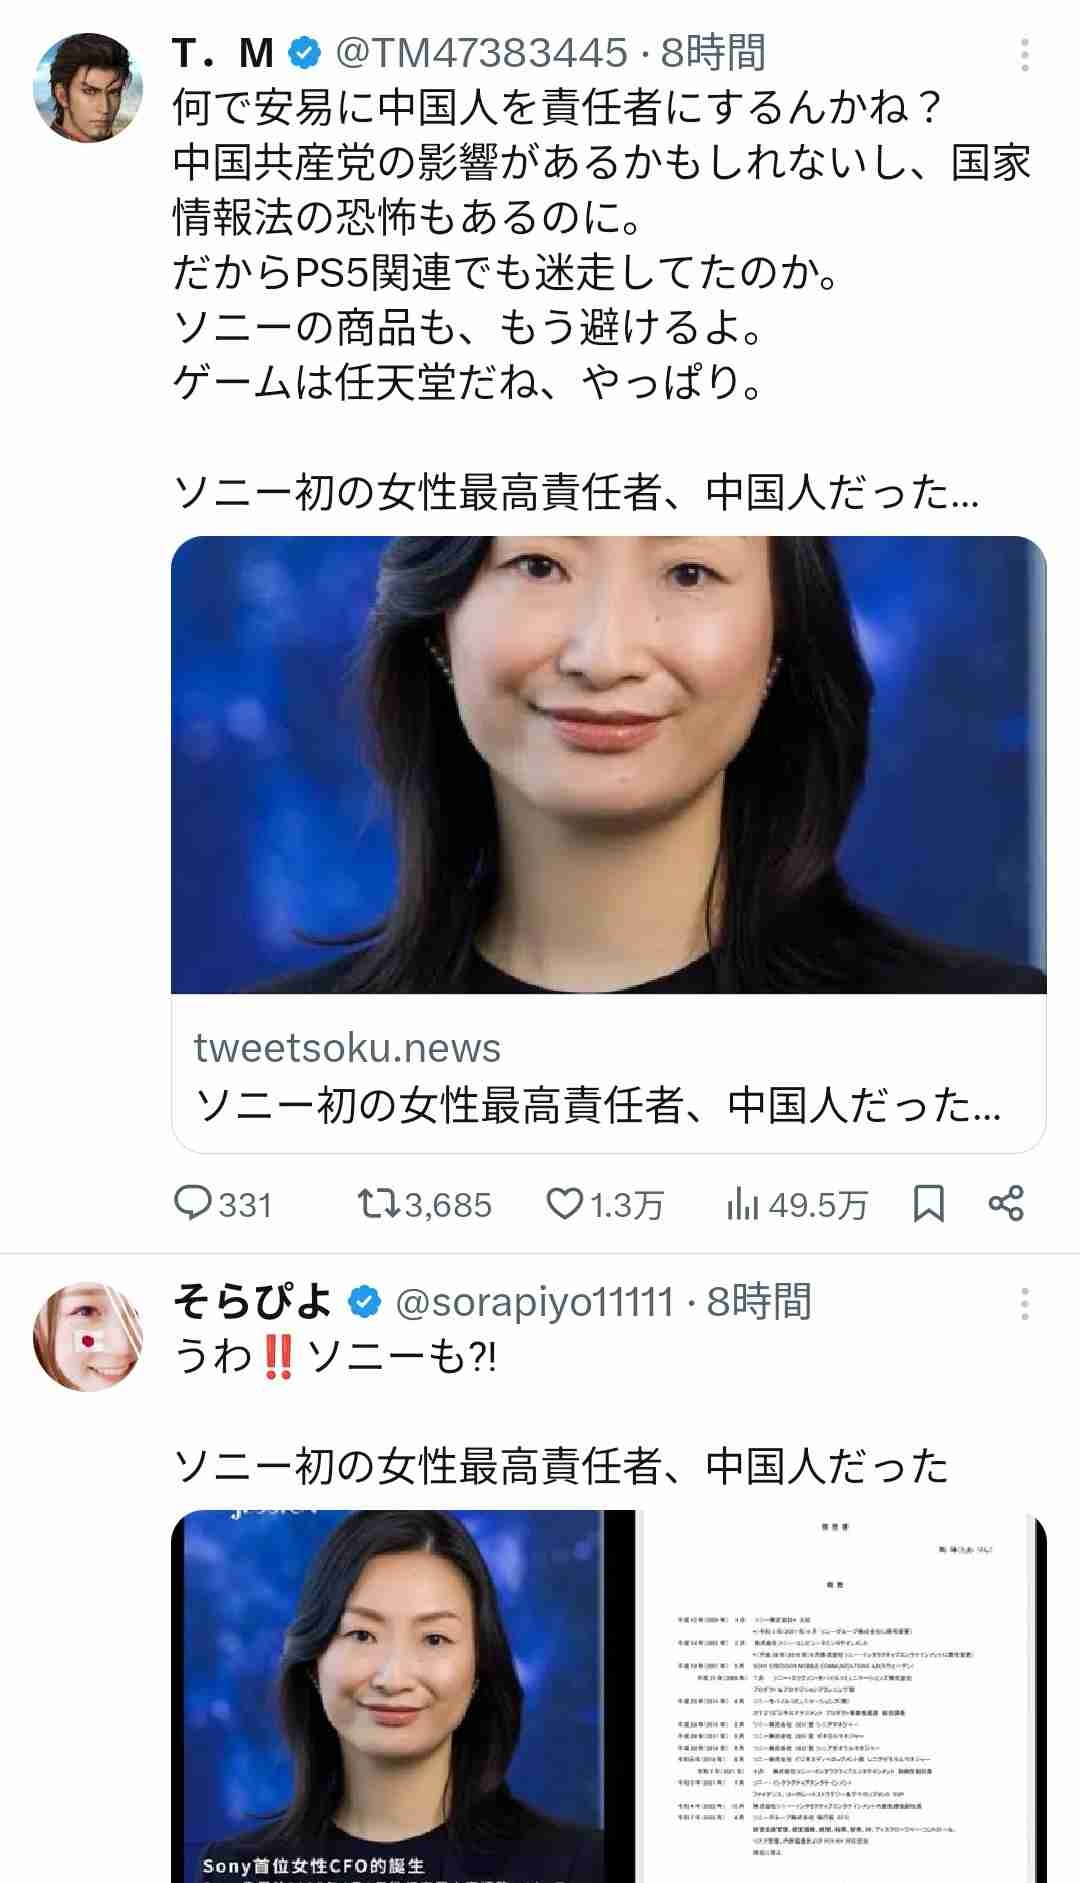The image size is (1080, 1883).
Task: Open @sorapiyo11111 handle link
Action: [x=535, y=1302]
